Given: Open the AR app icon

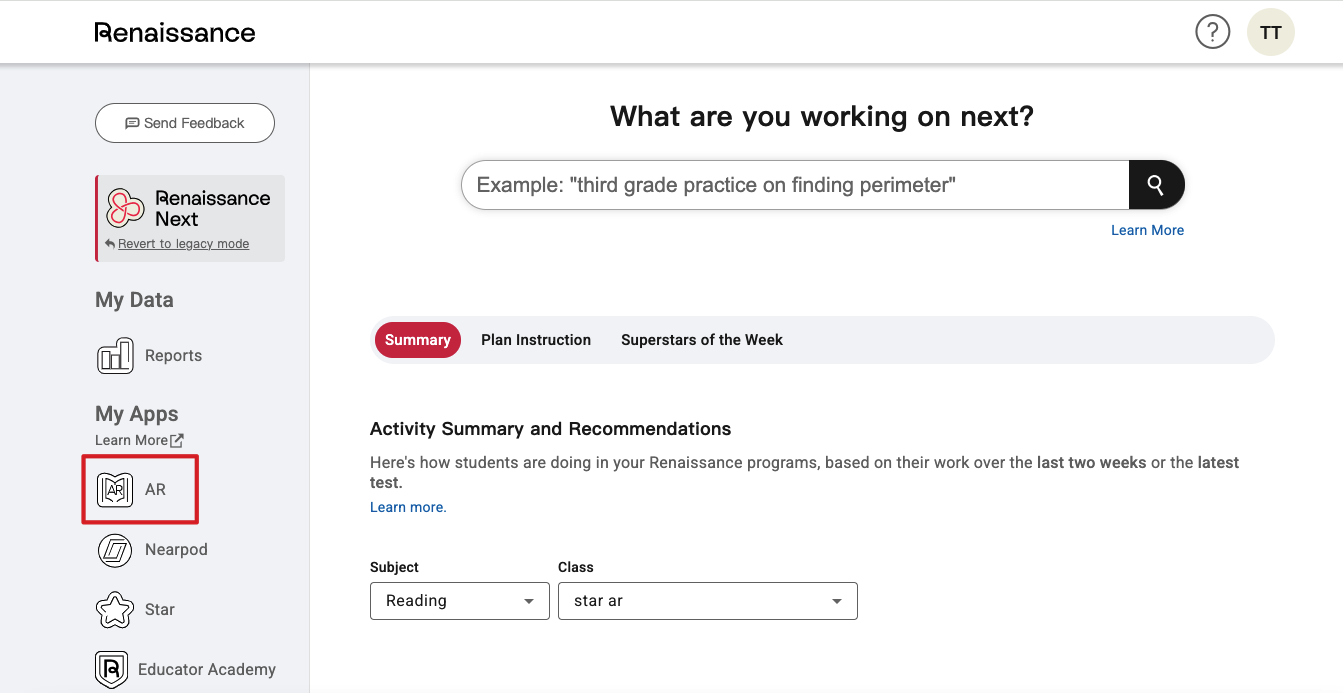Looking at the screenshot, I should point(115,490).
